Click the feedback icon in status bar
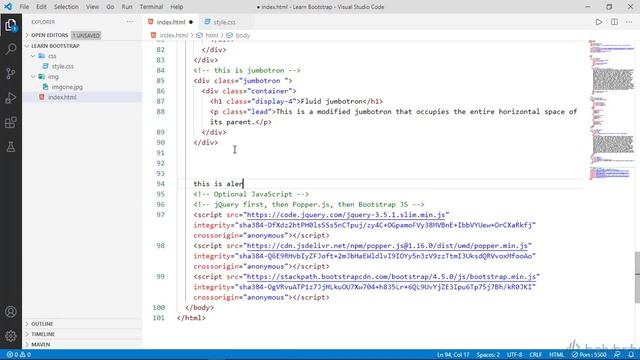The image size is (640, 360). (617, 355)
